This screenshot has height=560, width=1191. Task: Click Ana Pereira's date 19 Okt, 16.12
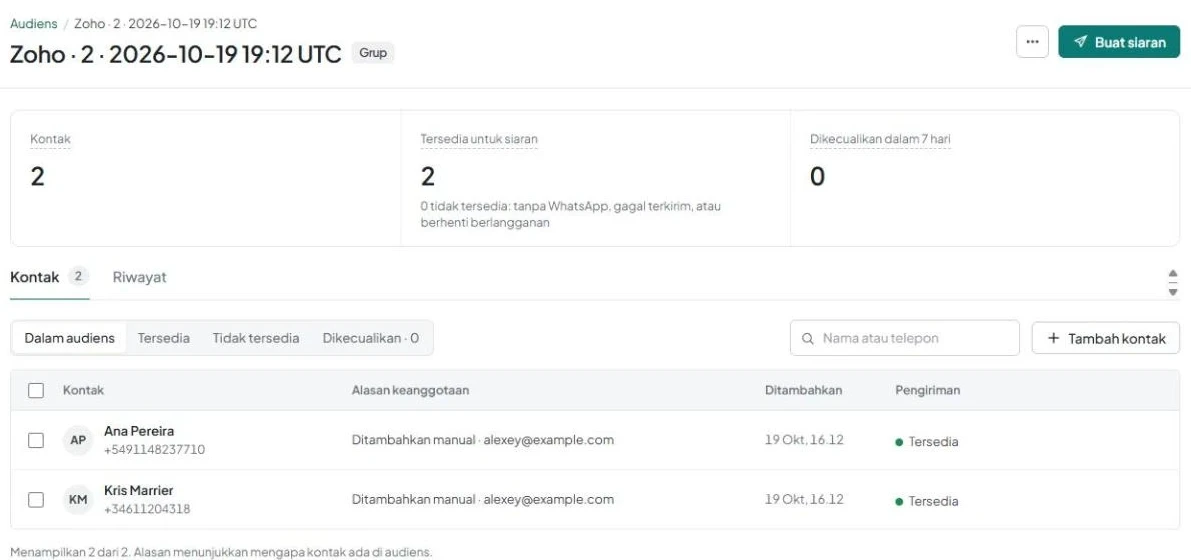click(804, 440)
